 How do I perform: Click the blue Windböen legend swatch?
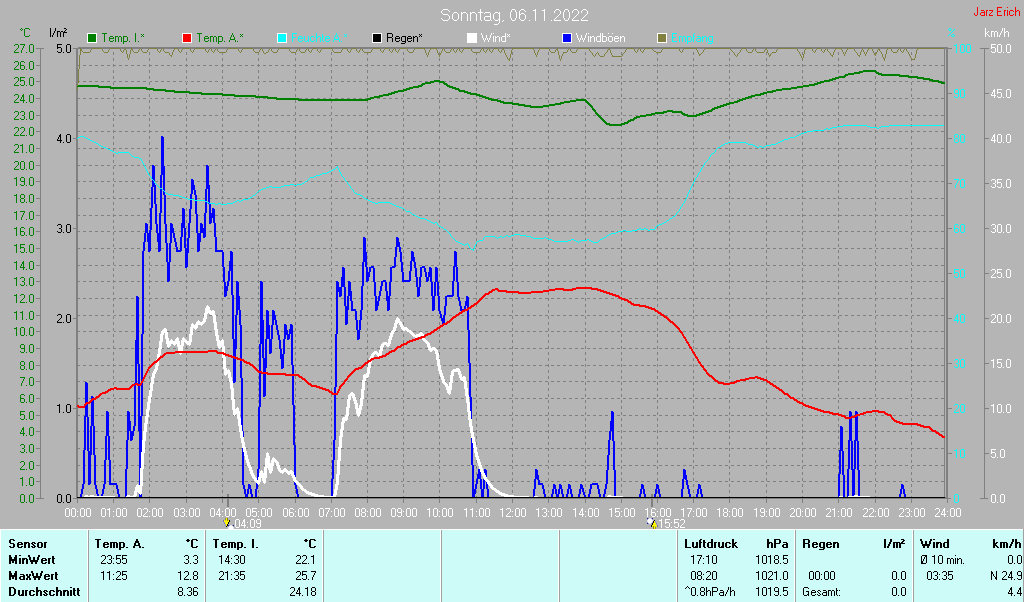tap(567, 38)
